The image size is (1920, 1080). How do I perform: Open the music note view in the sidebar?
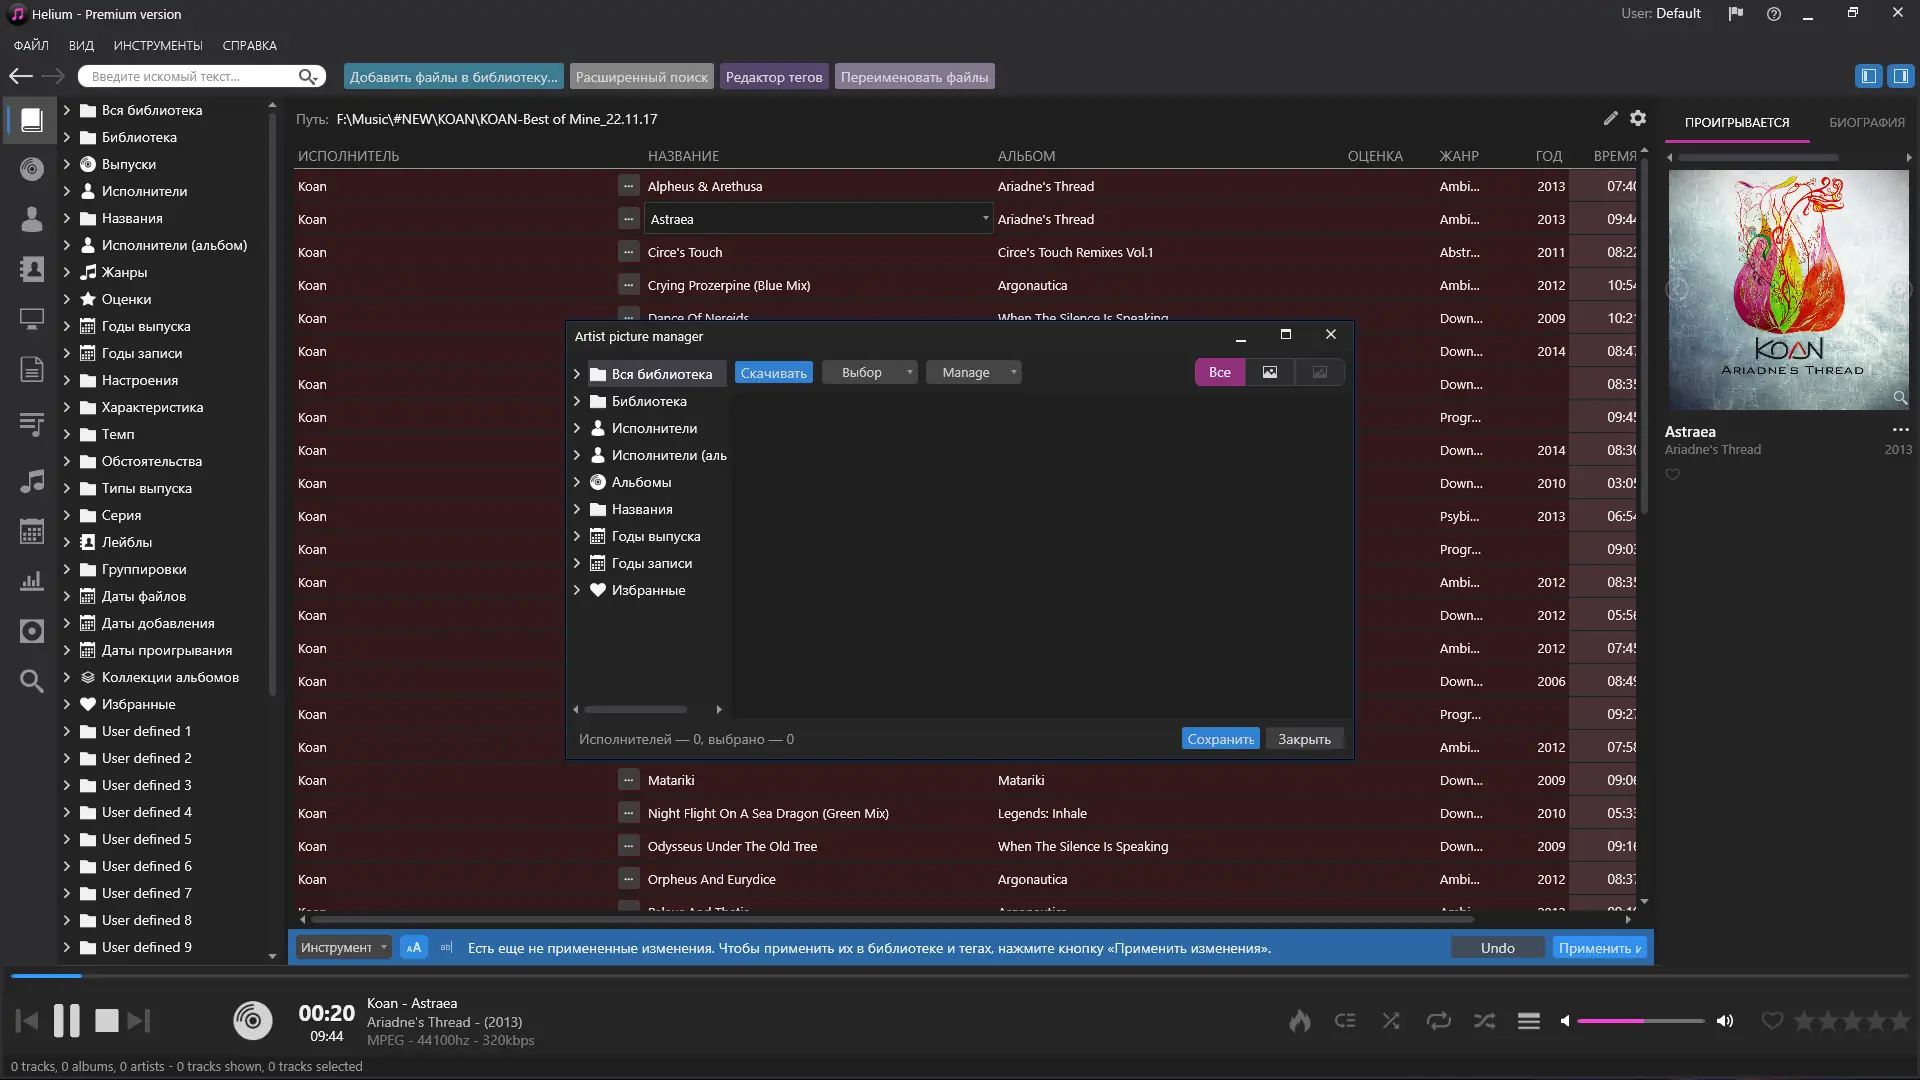[x=31, y=481]
